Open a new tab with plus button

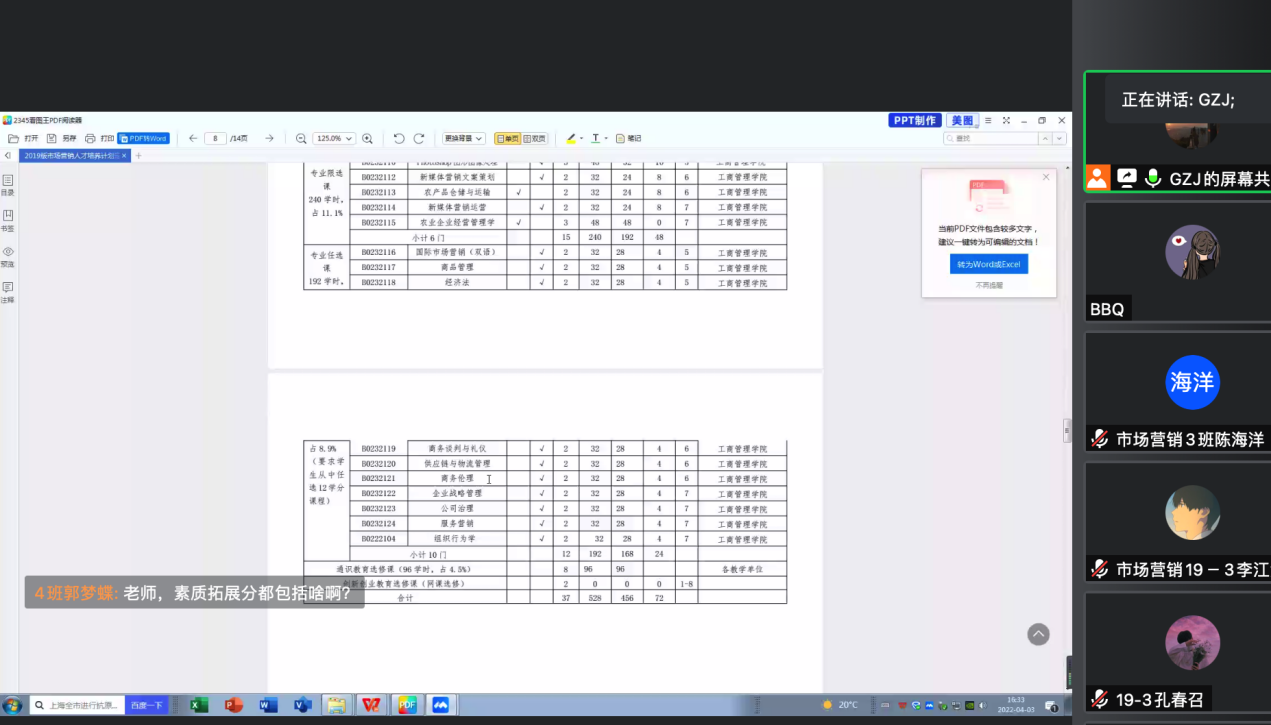pos(139,155)
